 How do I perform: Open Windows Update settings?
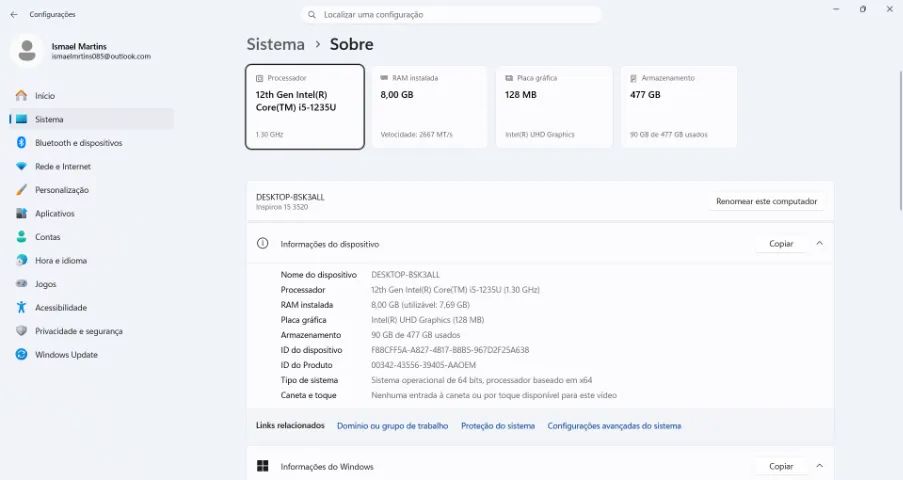tap(92, 354)
